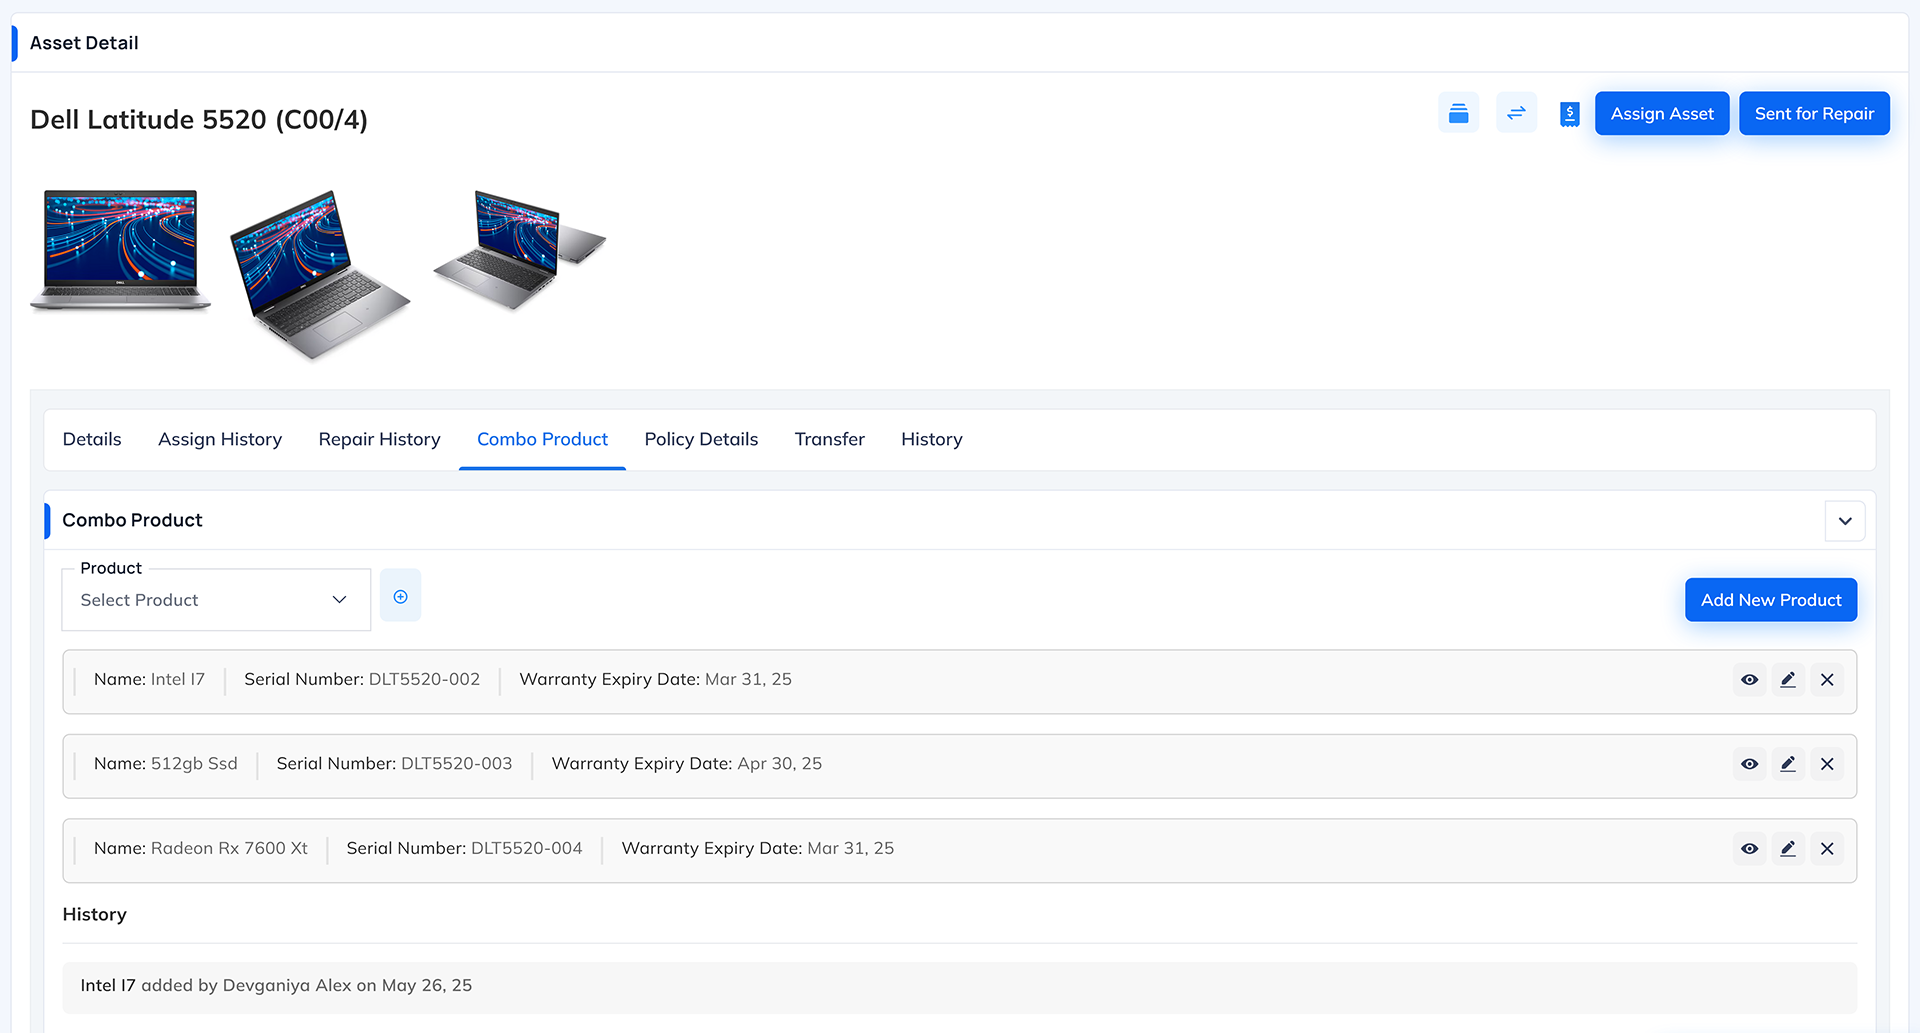View Intel I7 details via eye icon
The height and width of the screenshot is (1033, 1920).
[x=1749, y=680]
